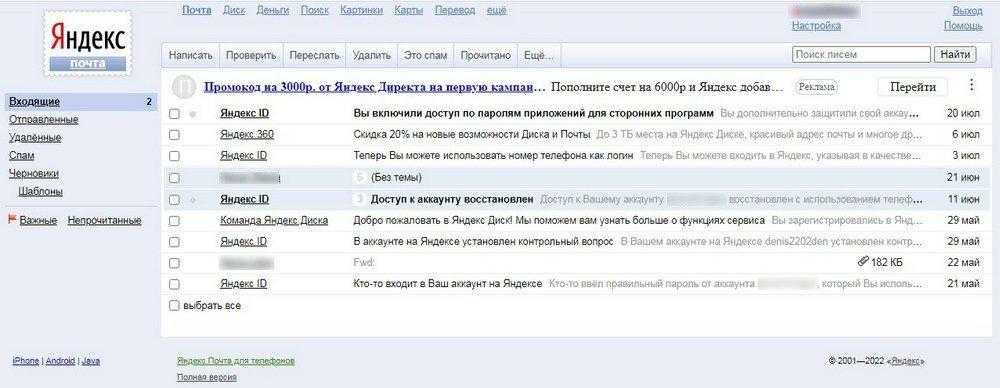Click the Реклама label badge
This screenshot has height=388, width=1000.
816,87
